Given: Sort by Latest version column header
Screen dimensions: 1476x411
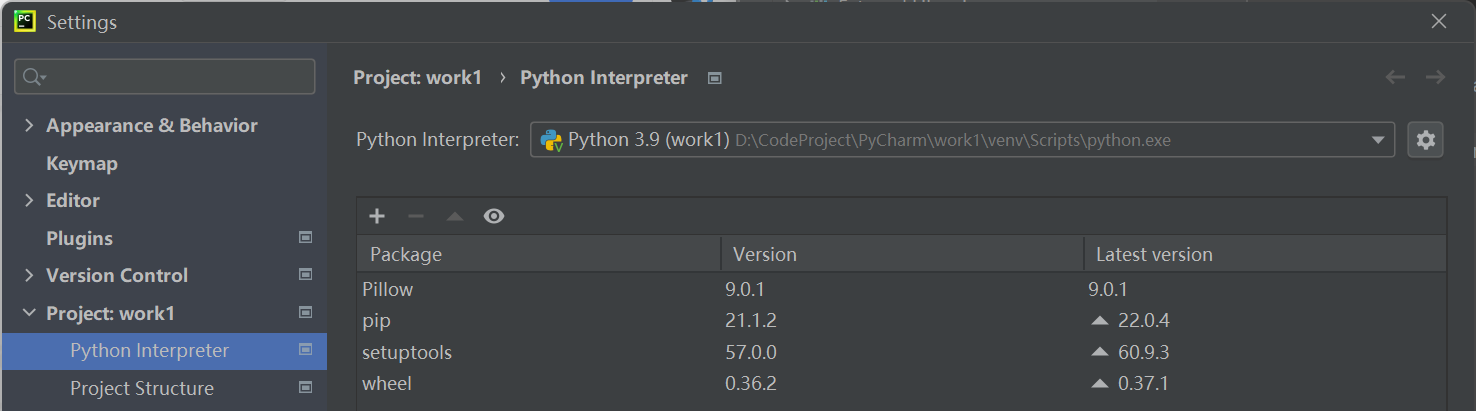Looking at the screenshot, I should 1265,254.
